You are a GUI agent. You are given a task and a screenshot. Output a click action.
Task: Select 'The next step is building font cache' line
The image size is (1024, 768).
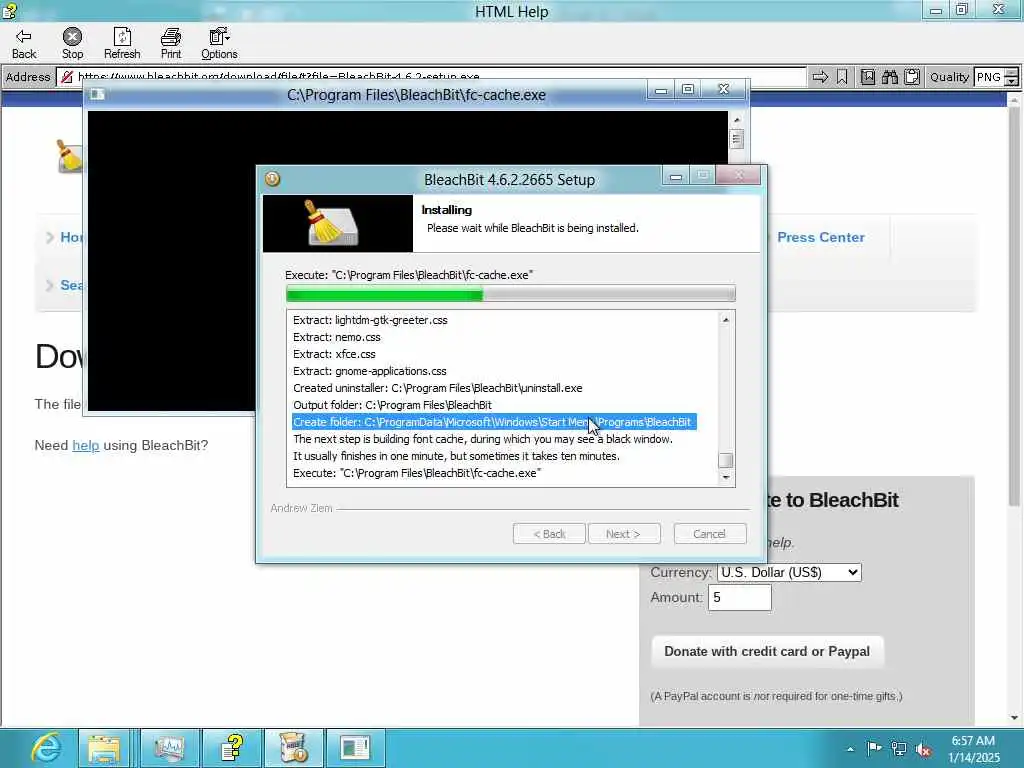[x=483, y=439]
